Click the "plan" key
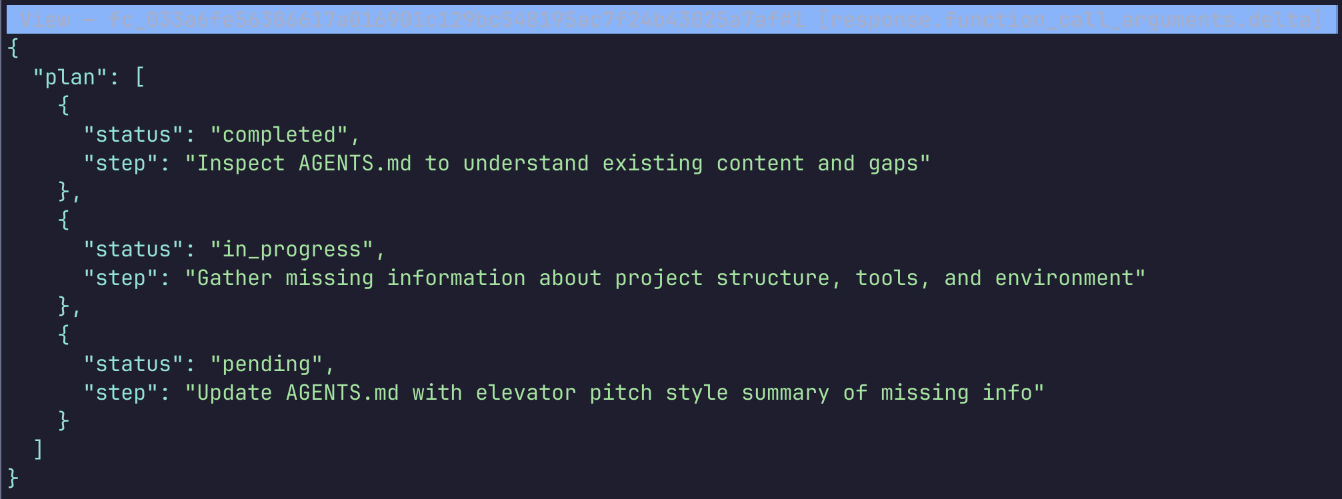This screenshot has height=499, width=1342. (70, 77)
